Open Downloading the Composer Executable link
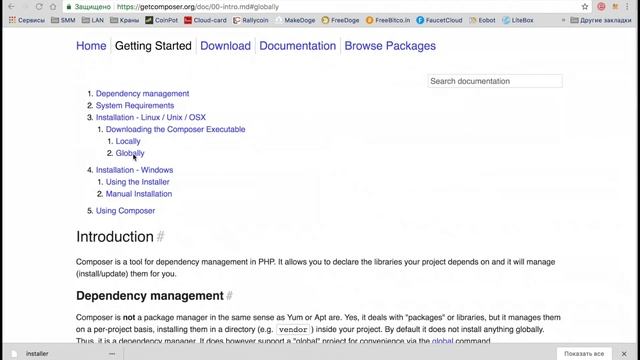640x360 pixels. 176,129
